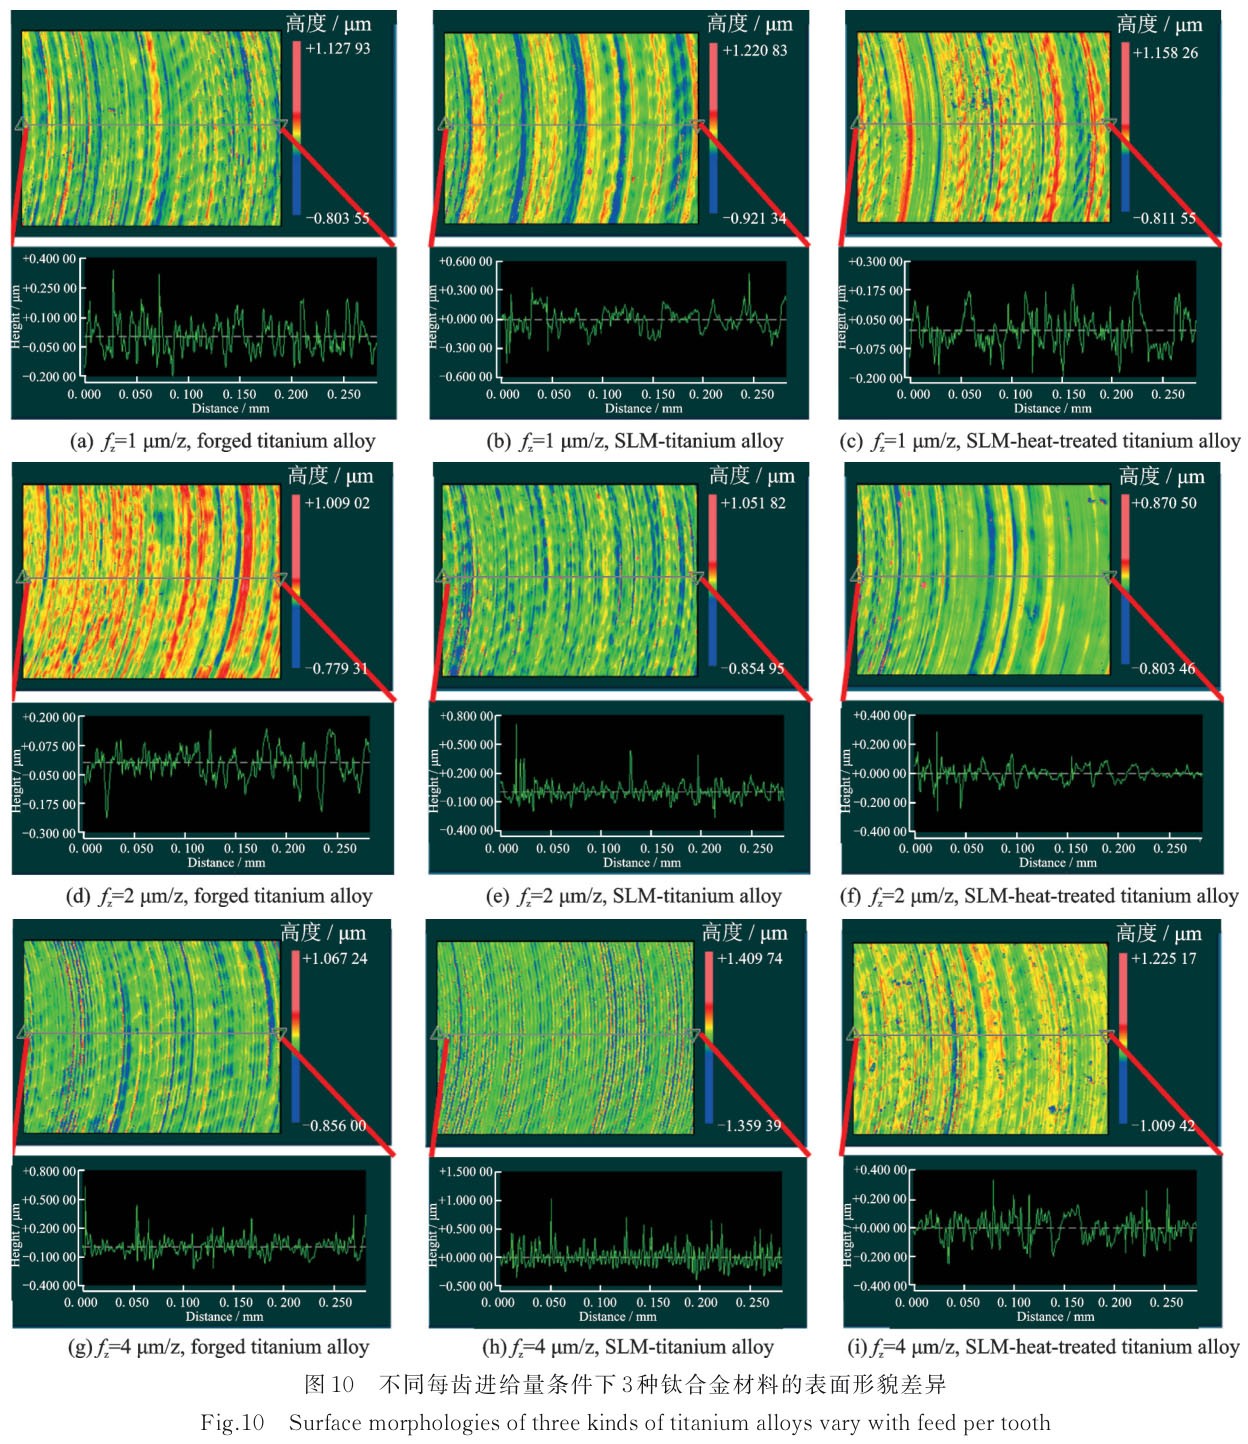The width and height of the screenshot is (1248, 1444).
Task: Select the height profile plot in panel (h)
Action: pyautogui.click(x=640, y=1227)
